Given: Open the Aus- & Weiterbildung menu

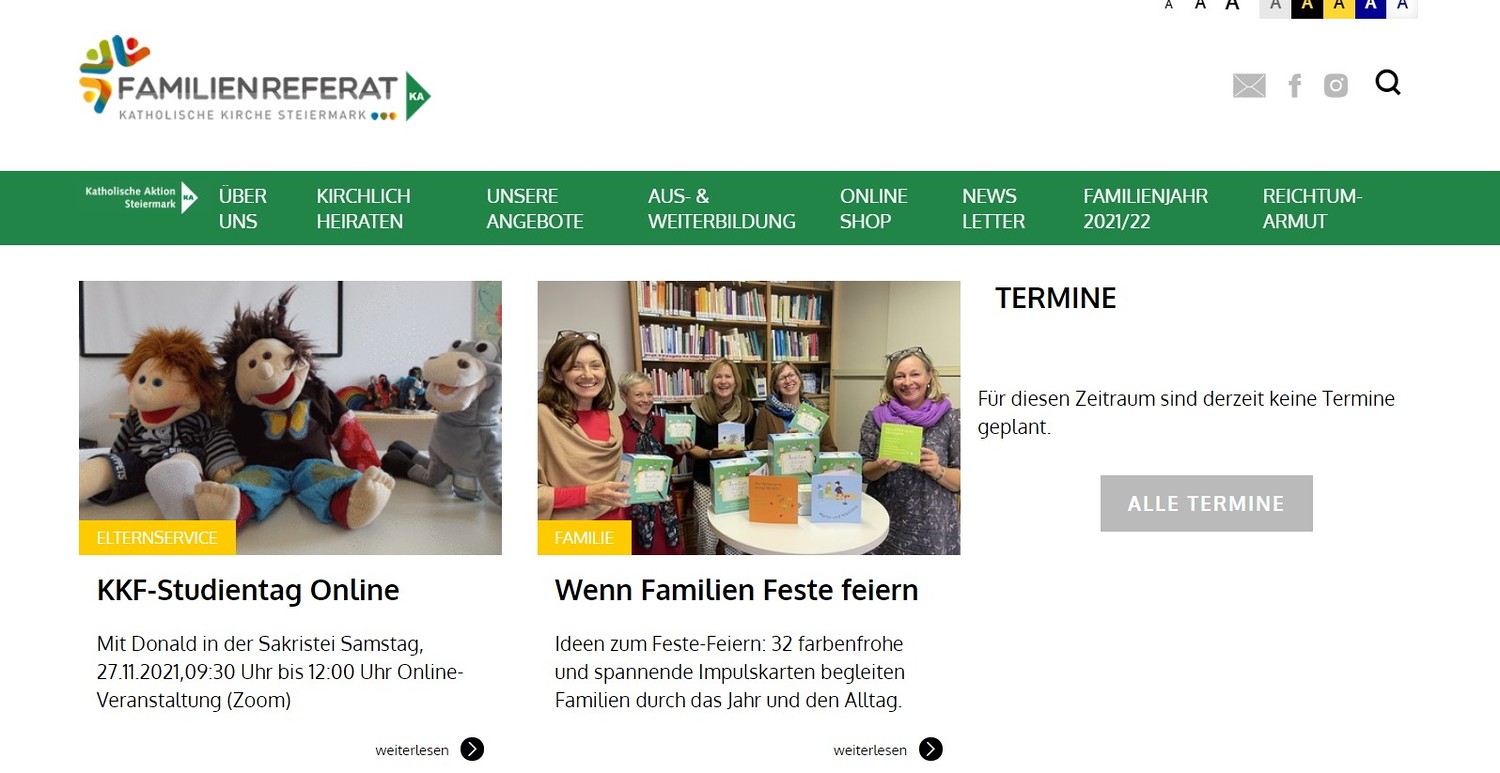Looking at the screenshot, I should tap(722, 208).
